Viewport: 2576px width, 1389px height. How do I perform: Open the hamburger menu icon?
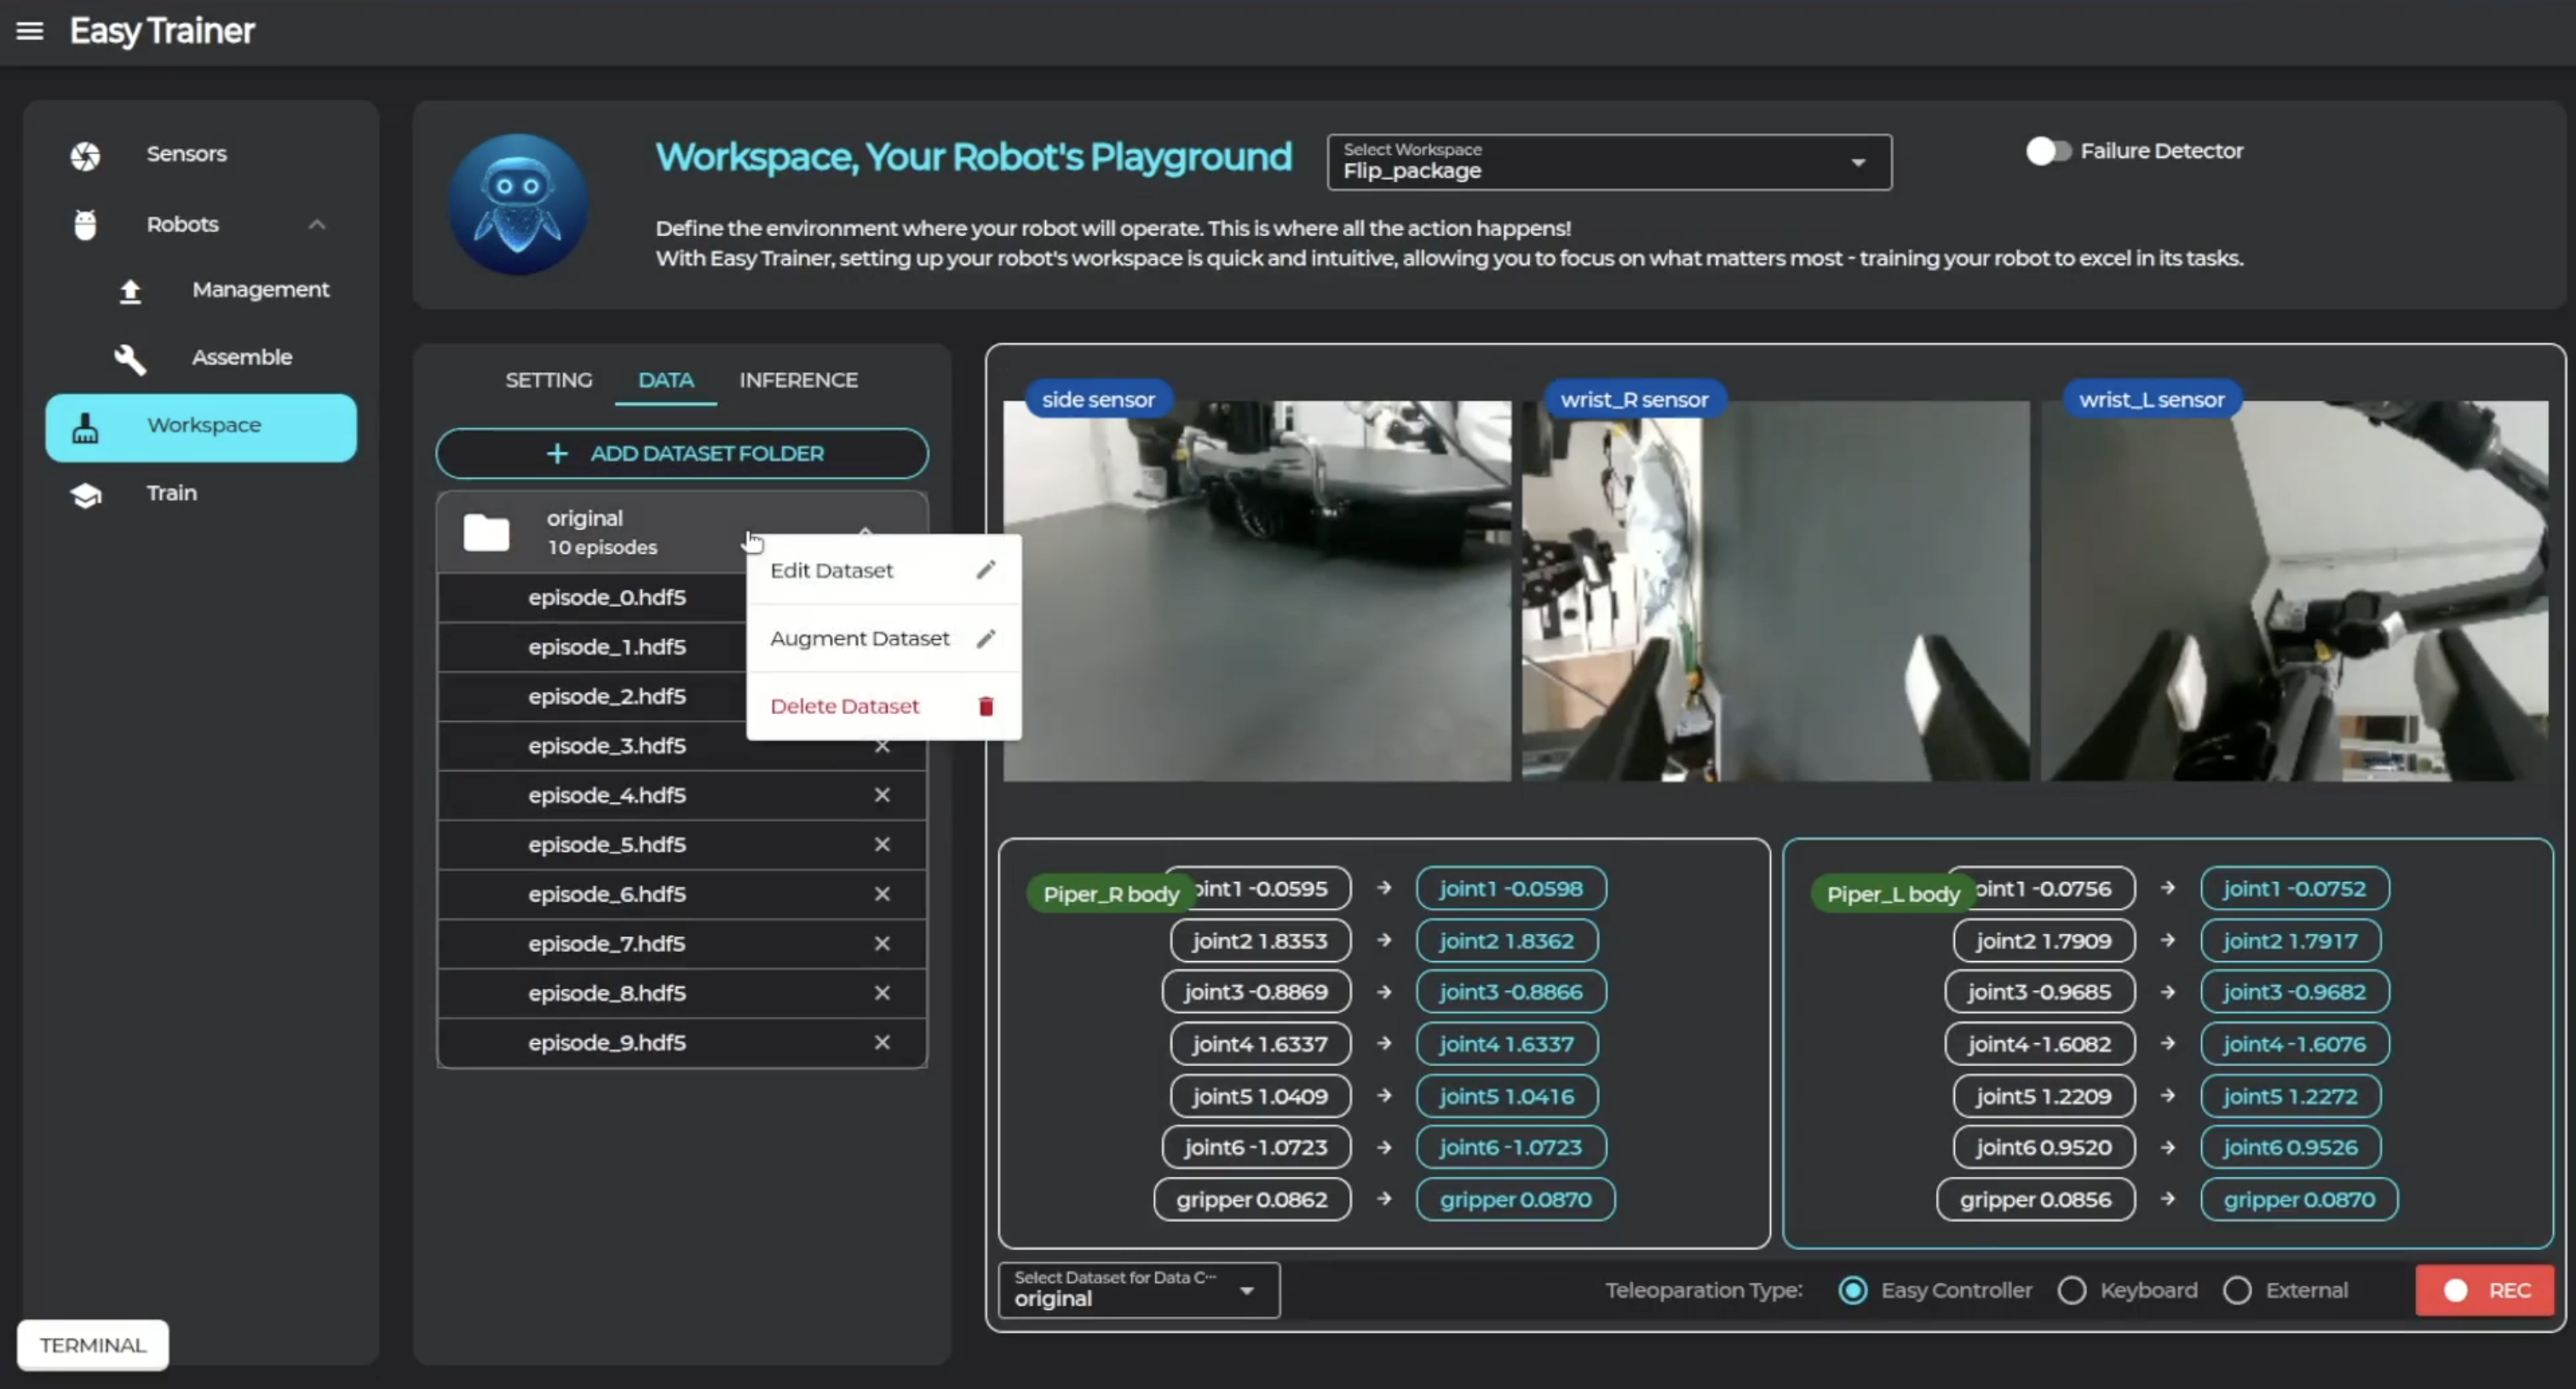[30, 31]
